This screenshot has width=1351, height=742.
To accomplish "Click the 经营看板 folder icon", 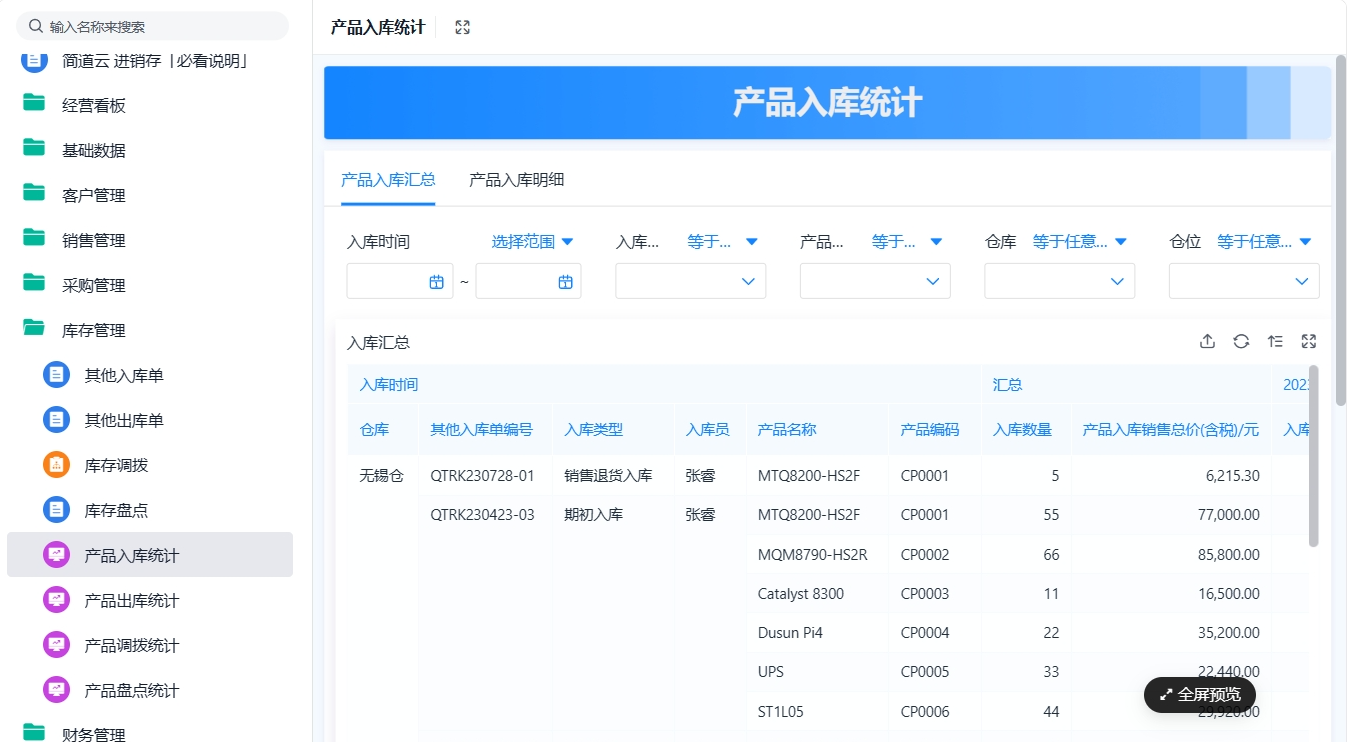I will [35, 102].
